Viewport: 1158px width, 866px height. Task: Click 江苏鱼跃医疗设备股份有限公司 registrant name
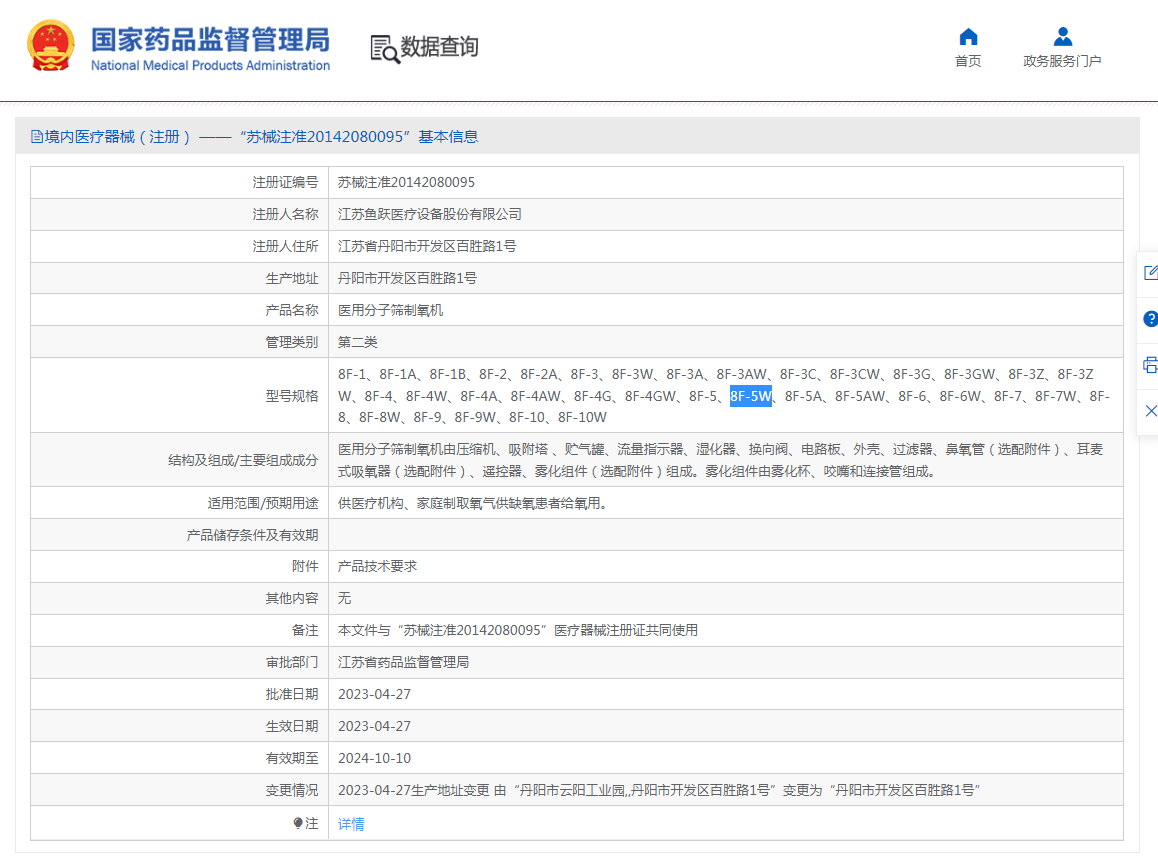430,214
